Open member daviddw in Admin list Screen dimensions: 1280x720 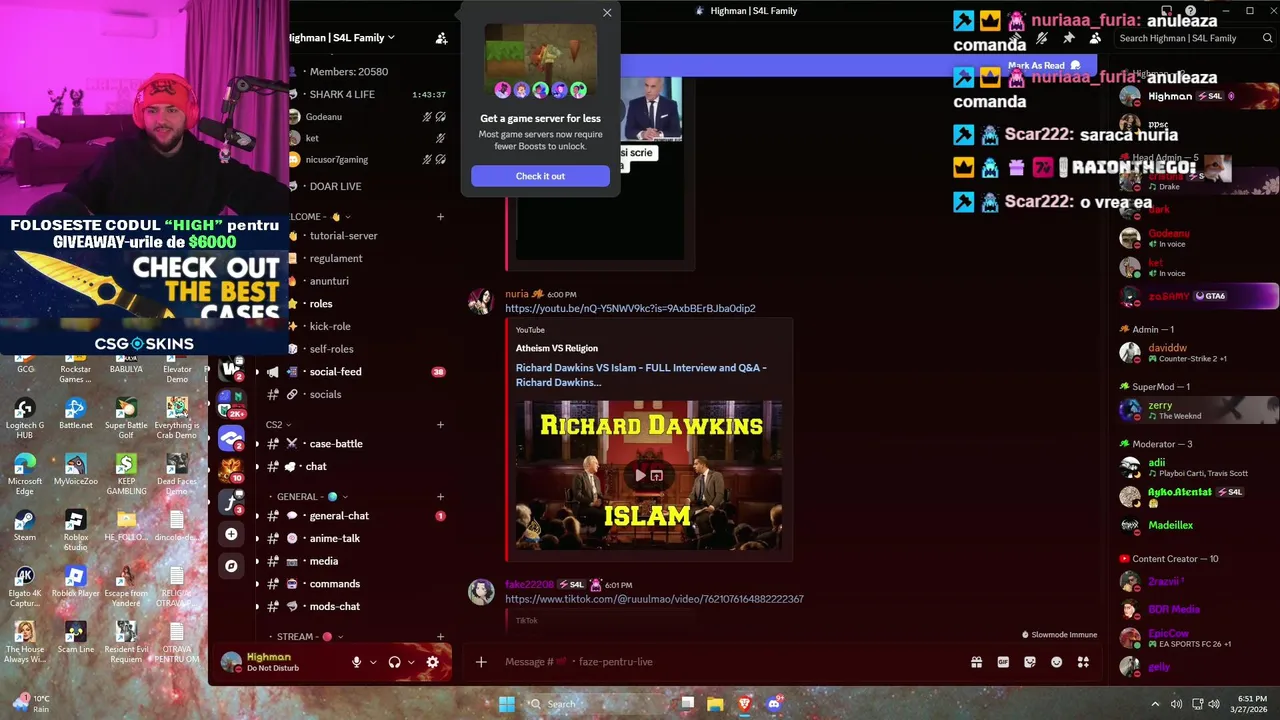pos(1198,353)
